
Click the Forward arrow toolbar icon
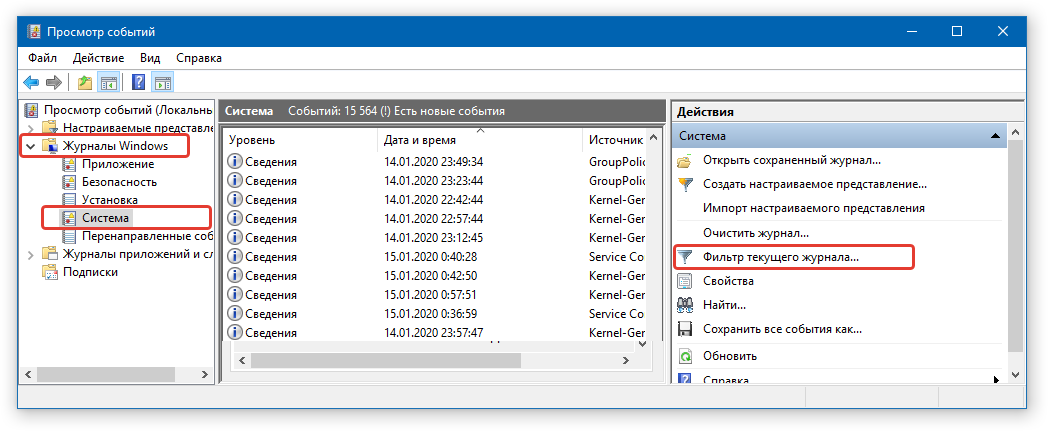point(53,82)
